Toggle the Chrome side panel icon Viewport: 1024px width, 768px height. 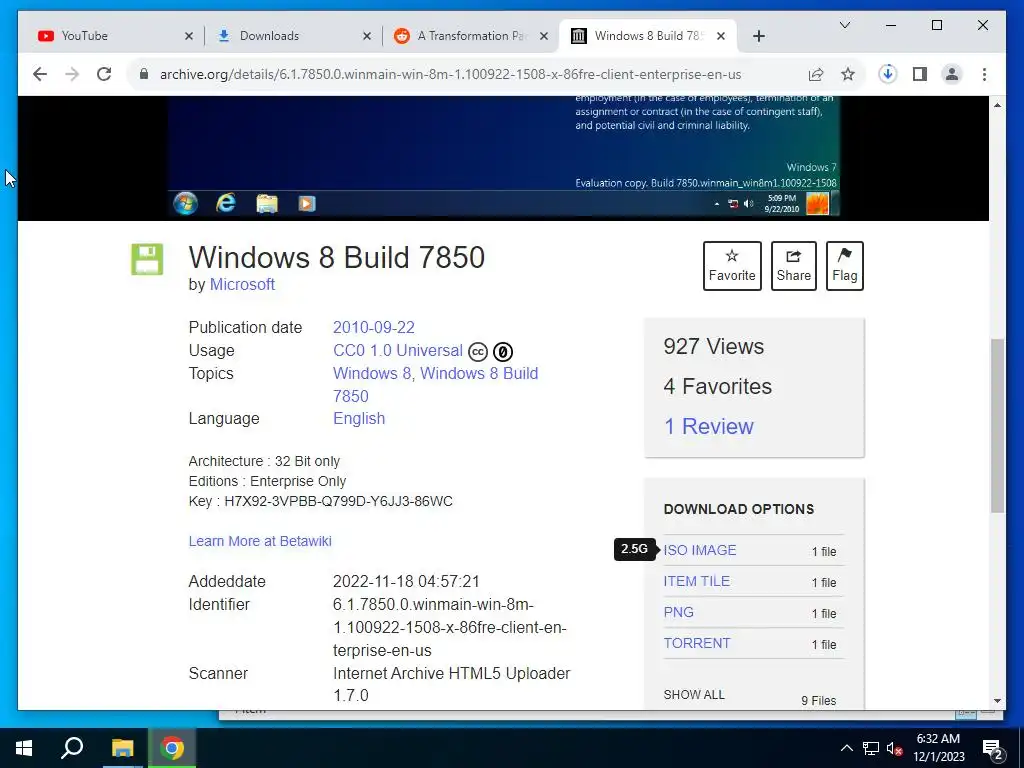(920, 74)
